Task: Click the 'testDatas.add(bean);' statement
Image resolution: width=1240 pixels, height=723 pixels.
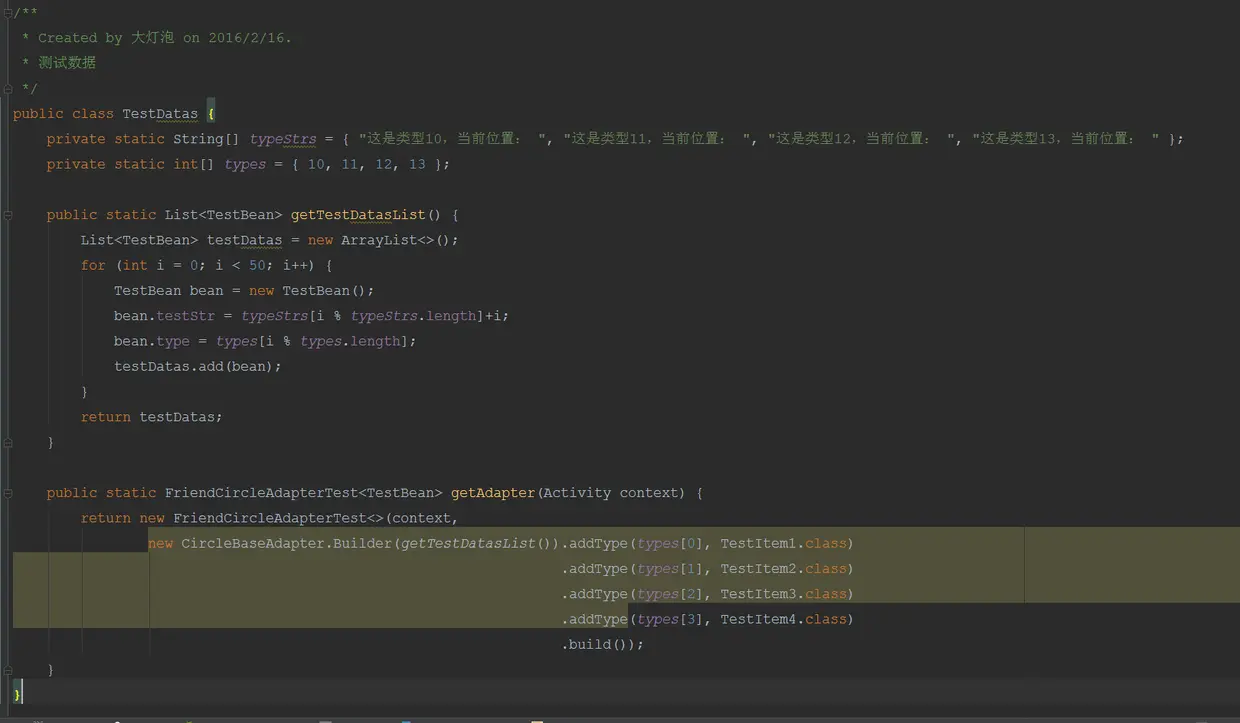Action: (x=198, y=367)
